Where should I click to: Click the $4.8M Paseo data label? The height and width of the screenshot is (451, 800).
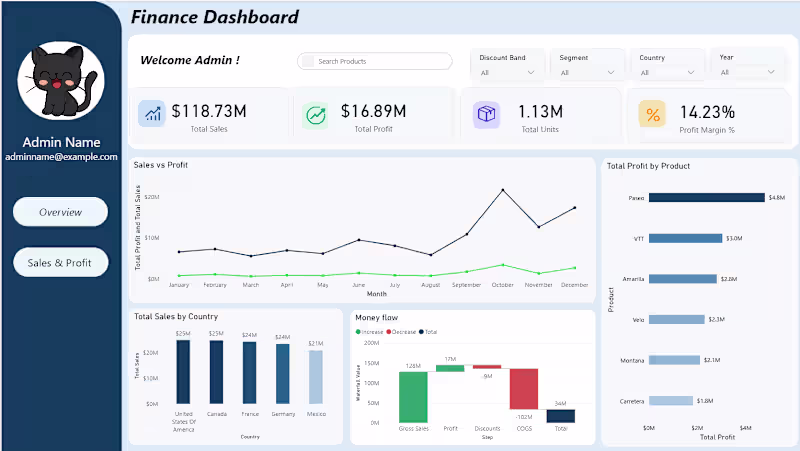777,197
